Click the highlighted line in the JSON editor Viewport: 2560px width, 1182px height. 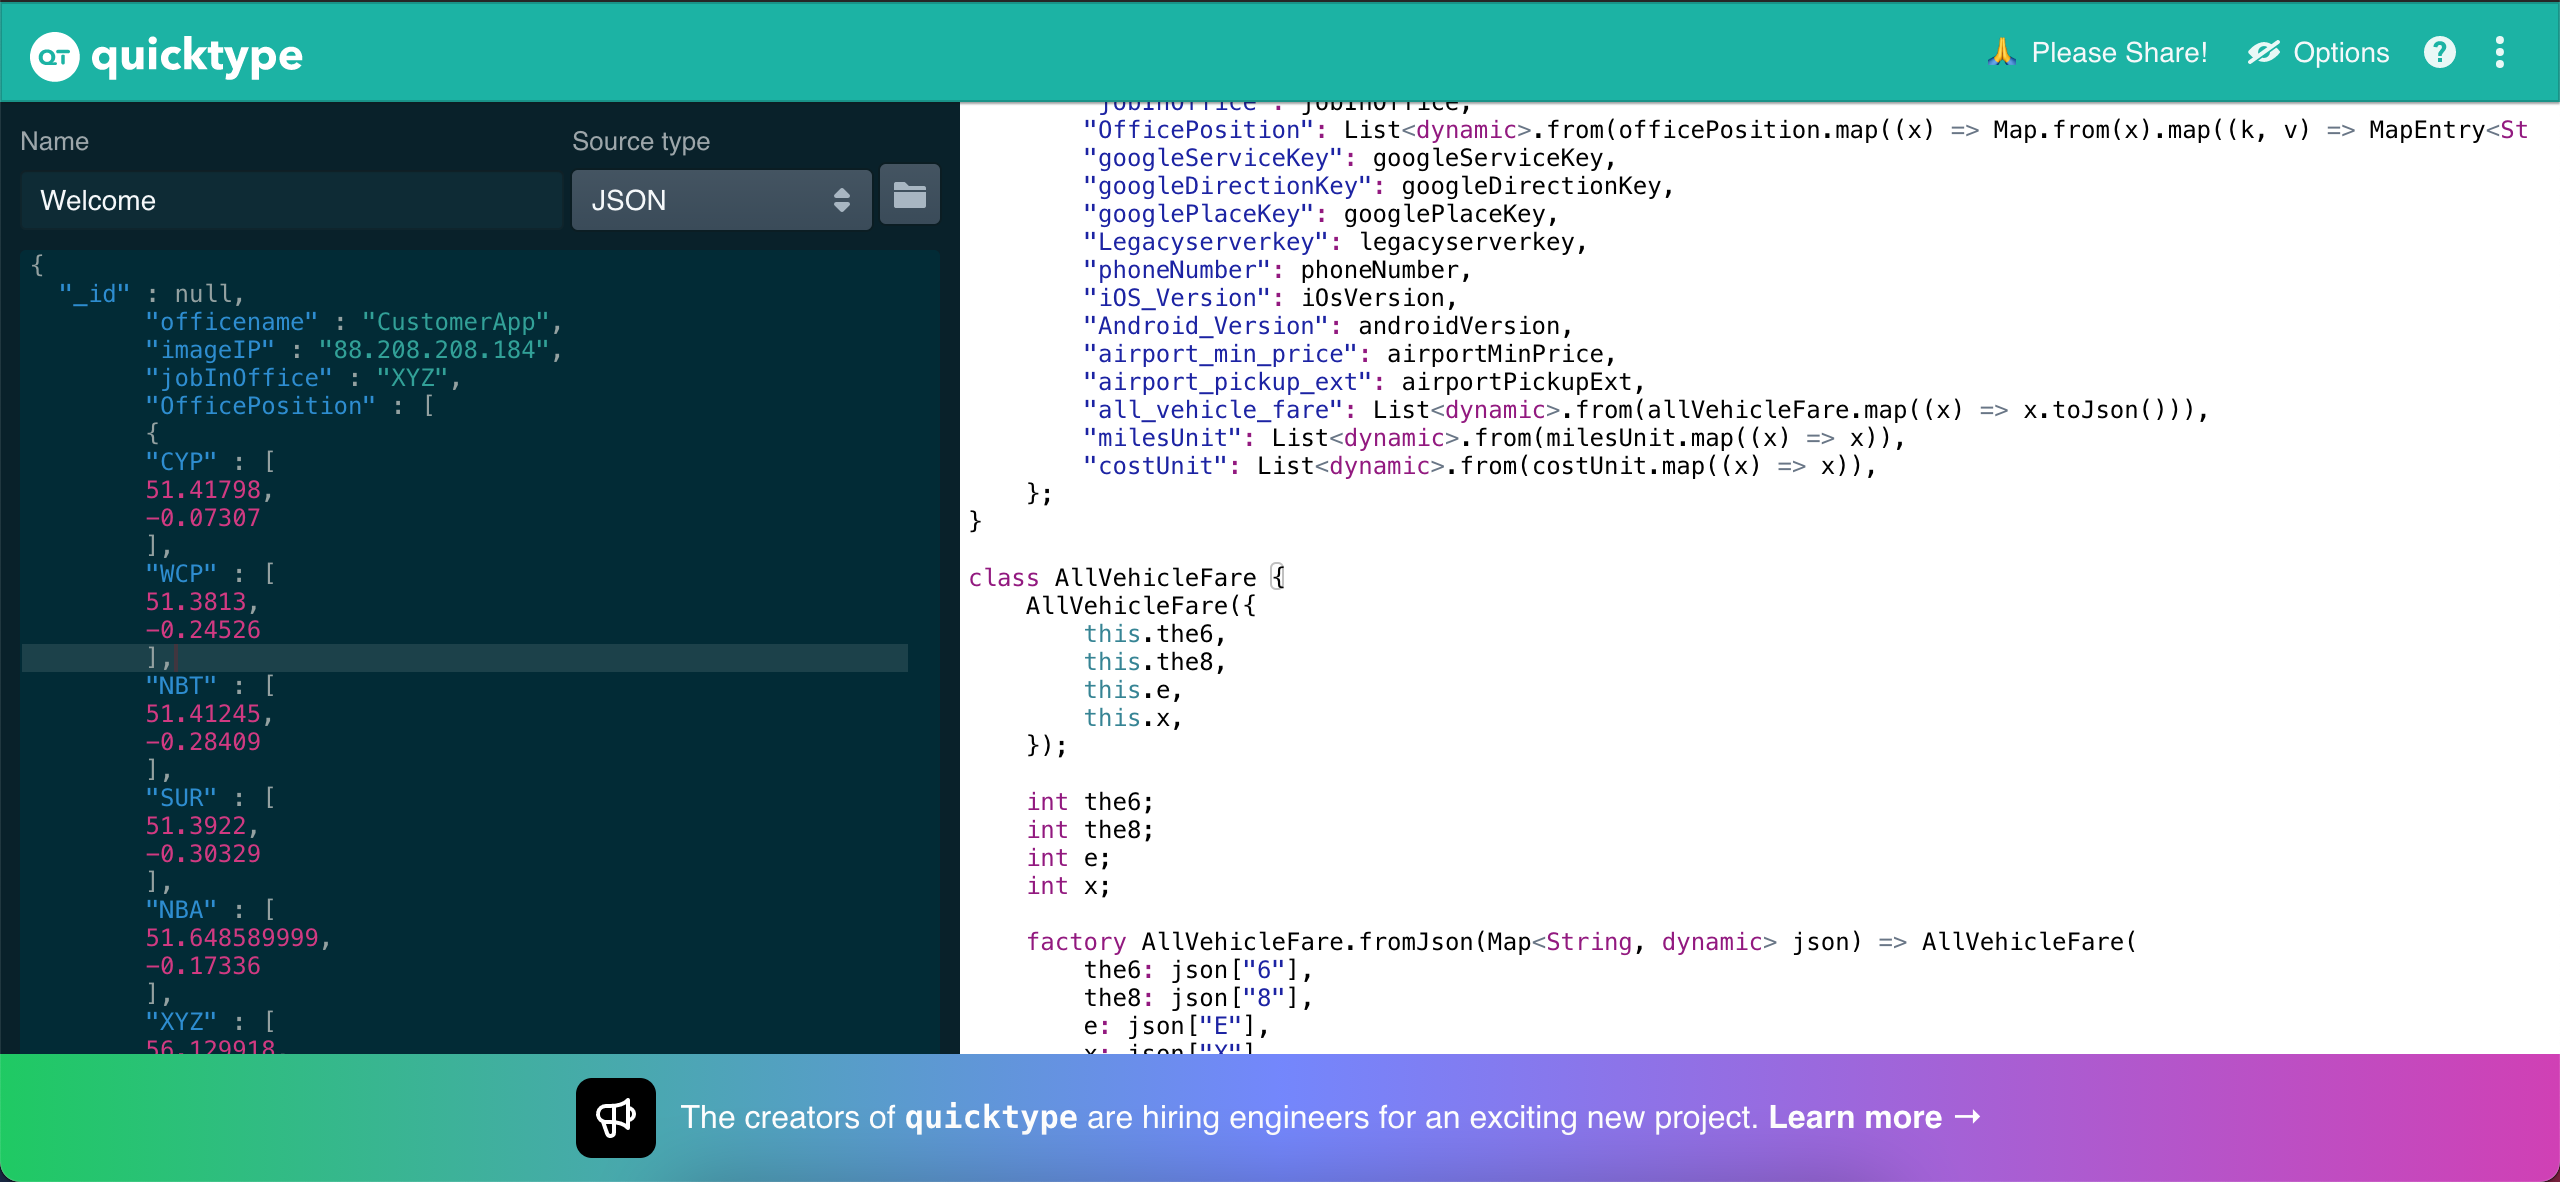(460, 658)
